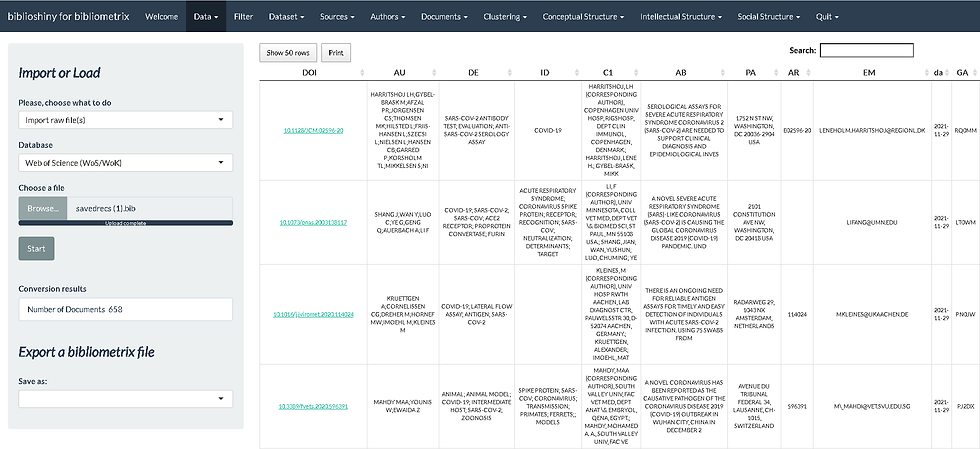
Task: Open the Authors navbar menu
Action: [x=388, y=17]
